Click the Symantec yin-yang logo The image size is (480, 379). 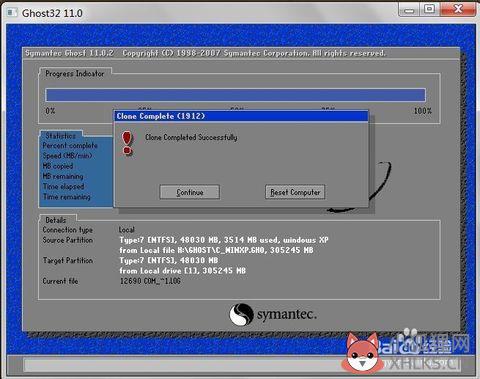point(241,314)
